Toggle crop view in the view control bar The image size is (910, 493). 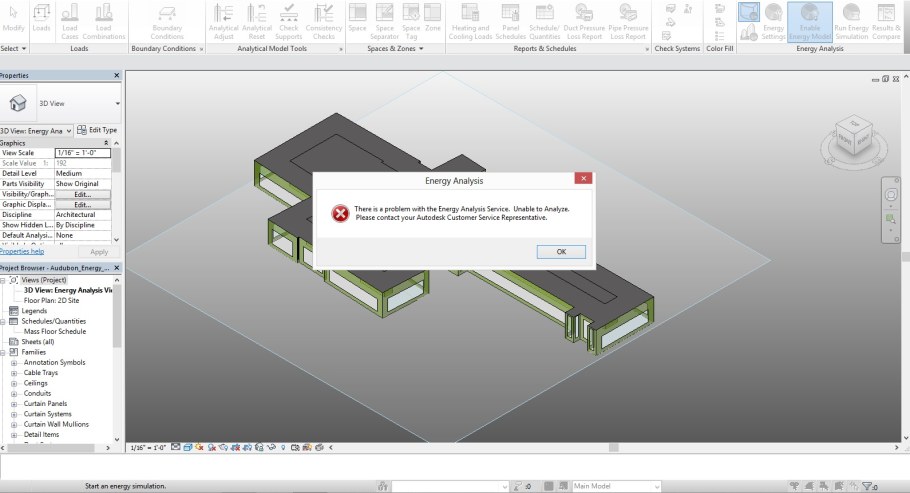click(235, 448)
